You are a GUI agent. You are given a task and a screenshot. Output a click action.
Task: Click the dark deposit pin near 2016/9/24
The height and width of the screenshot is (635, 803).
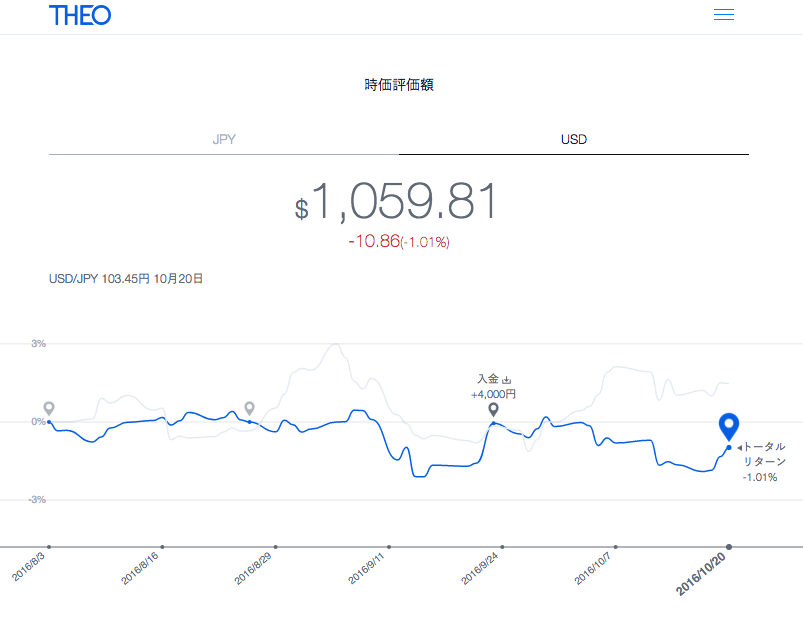pos(493,410)
